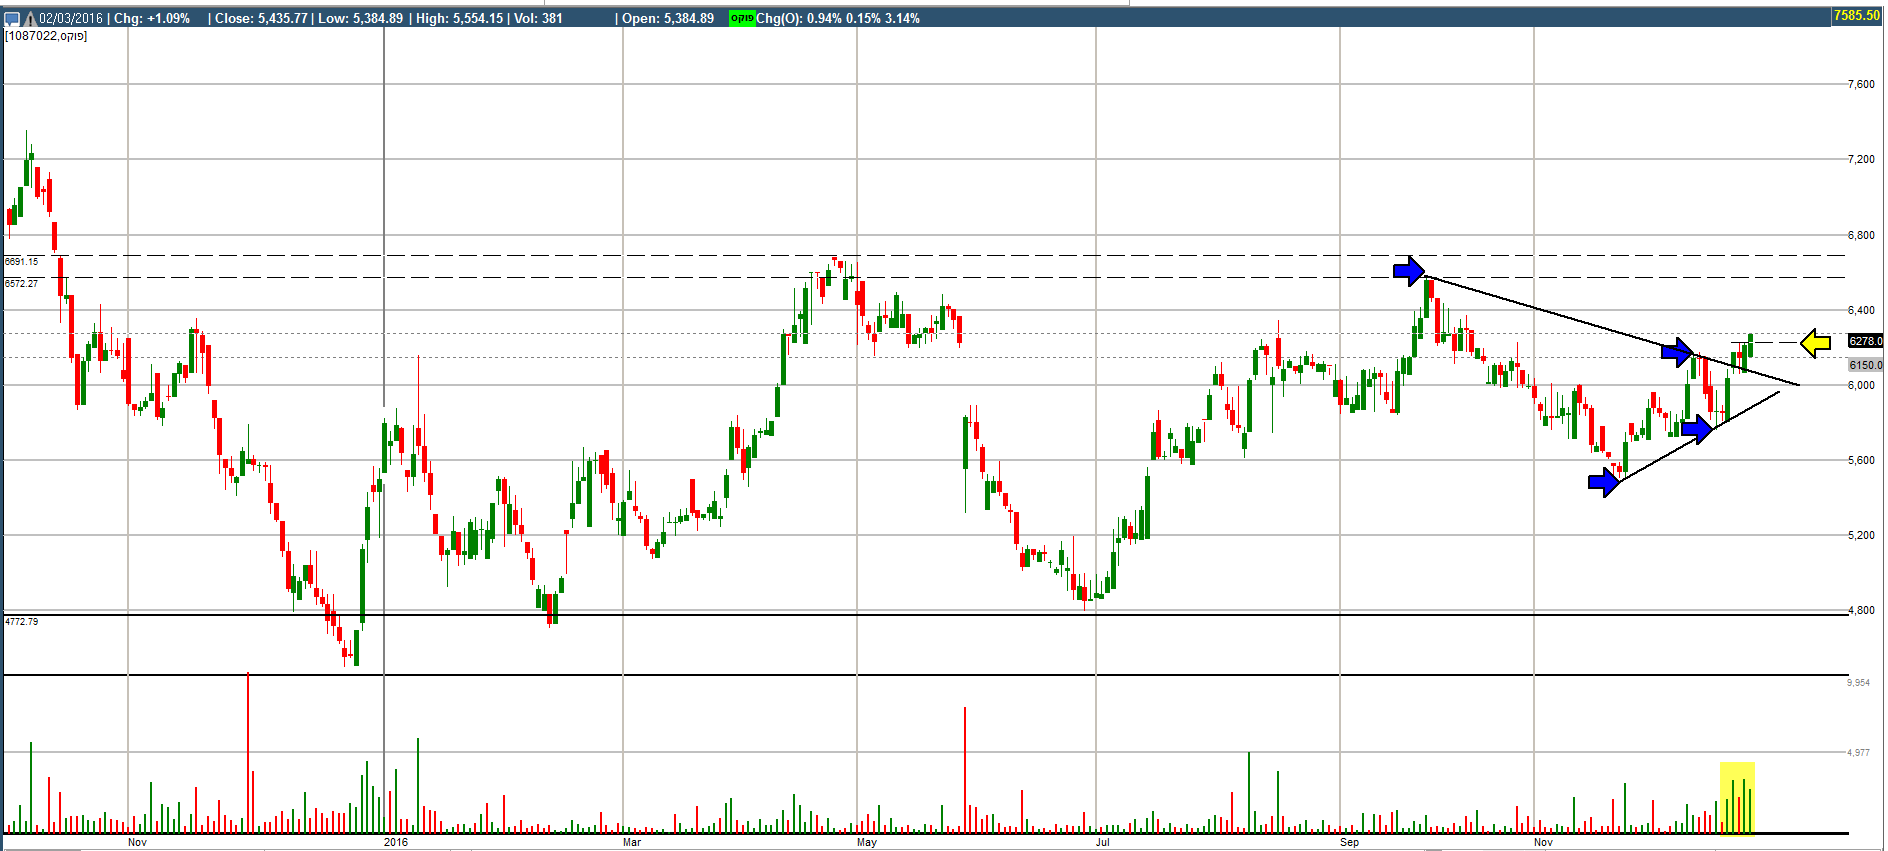This screenshot has width=1888, height=851.
Task: Click the 5,200 price axis label
Action: pos(1861,535)
